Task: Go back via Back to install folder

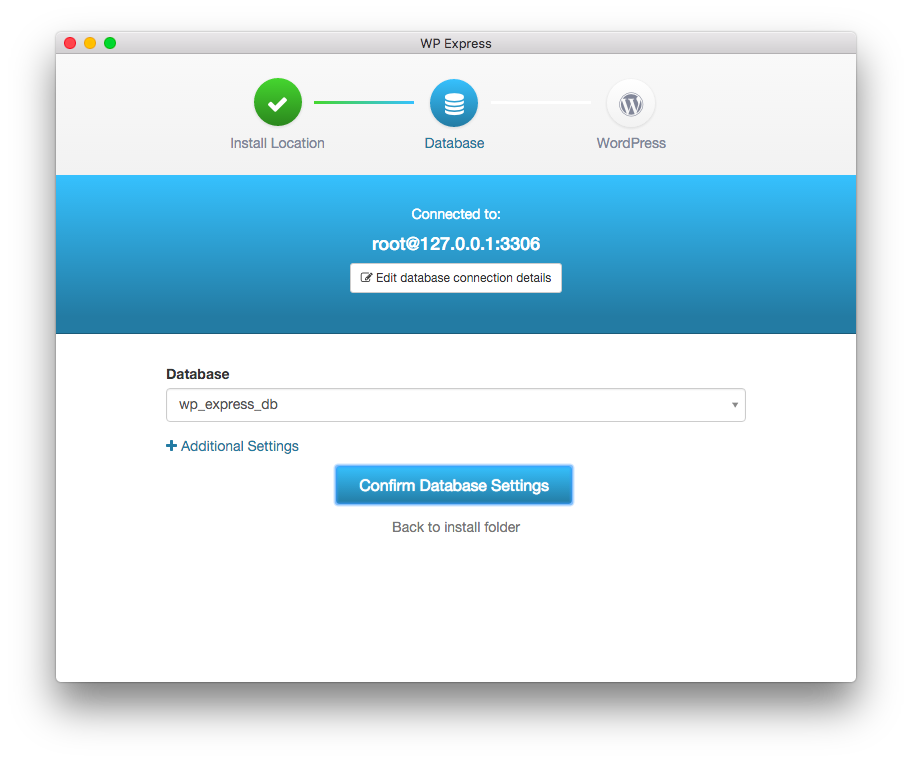Action: pos(456,527)
